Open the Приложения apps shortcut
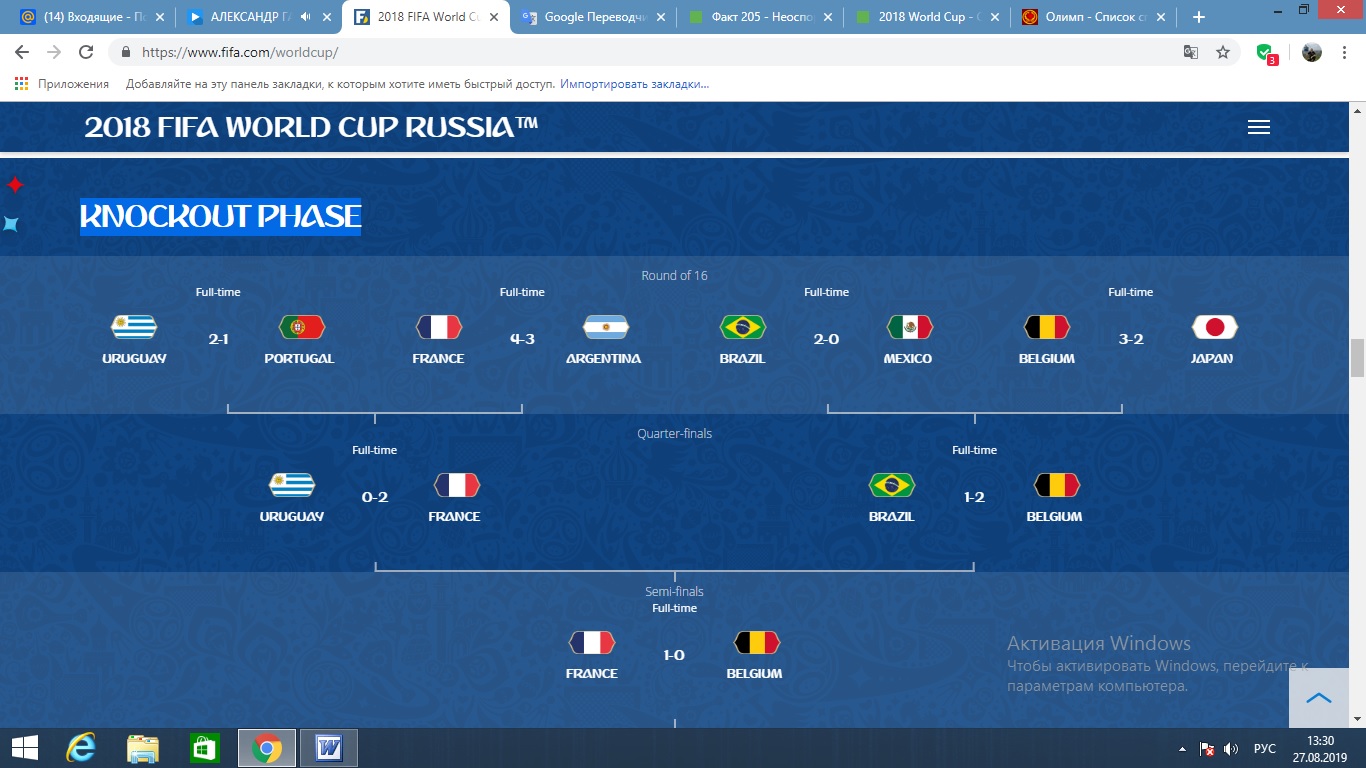 (62, 84)
